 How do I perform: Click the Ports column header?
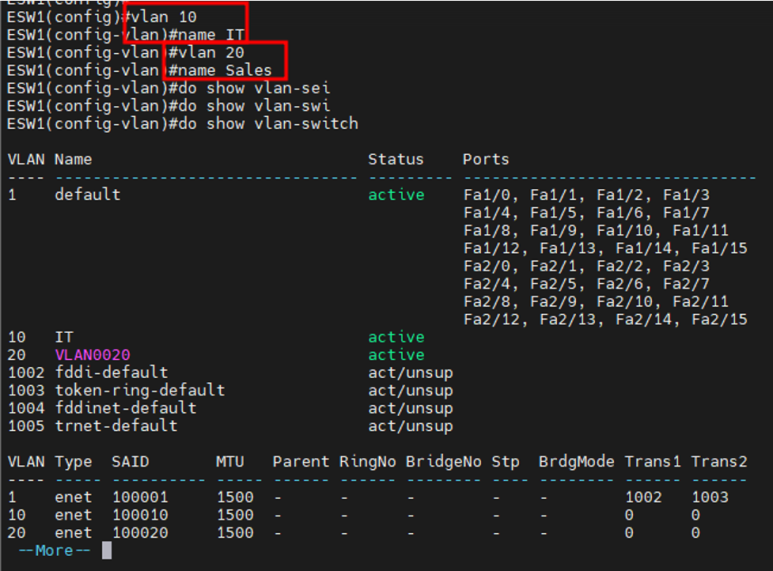(x=485, y=159)
